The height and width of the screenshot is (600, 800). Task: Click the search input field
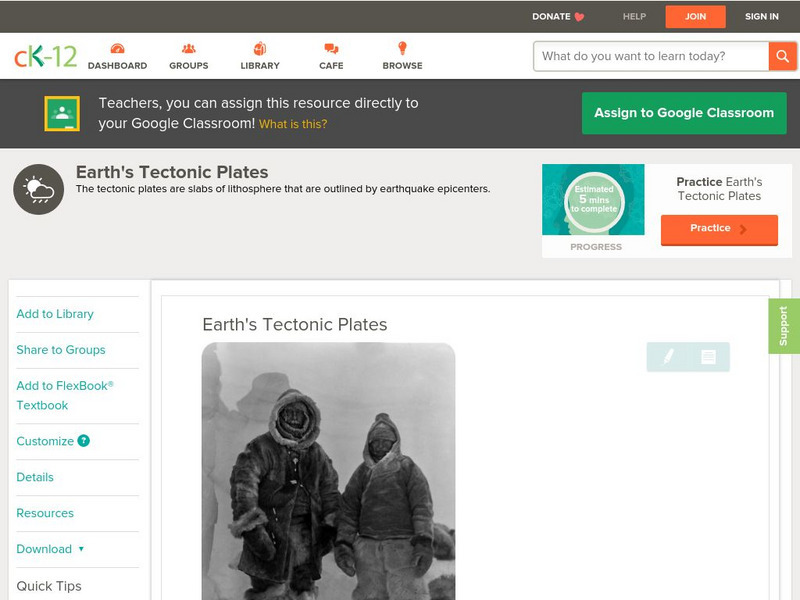651,56
